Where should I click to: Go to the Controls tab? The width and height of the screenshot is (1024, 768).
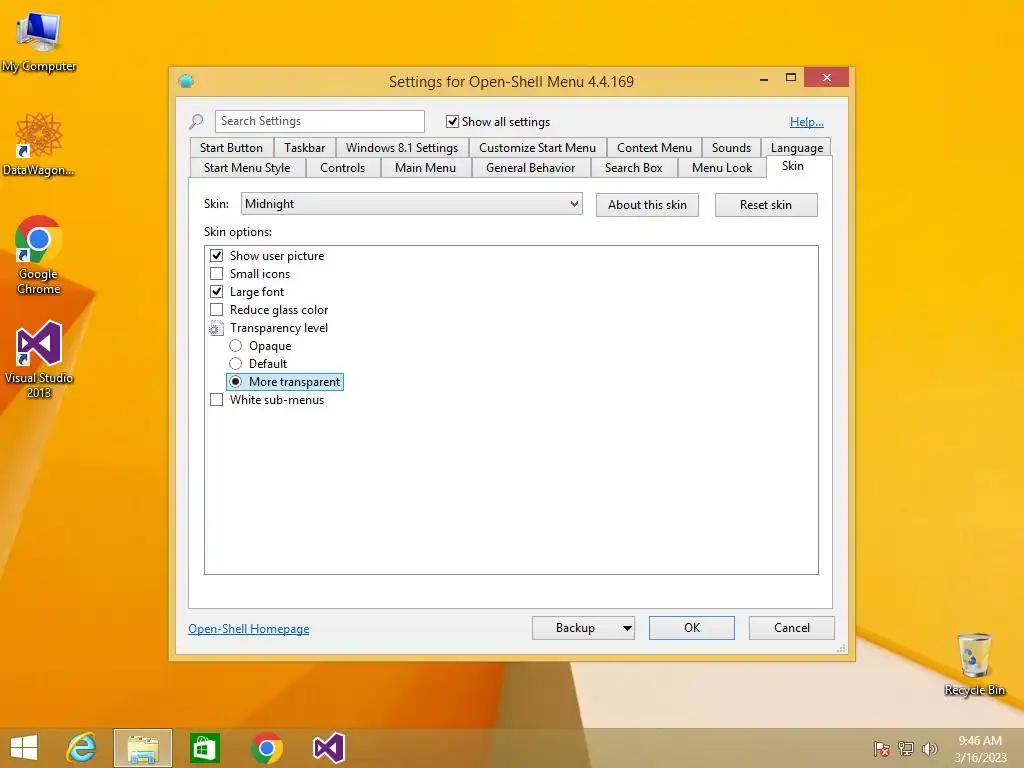click(x=342, y=168)
